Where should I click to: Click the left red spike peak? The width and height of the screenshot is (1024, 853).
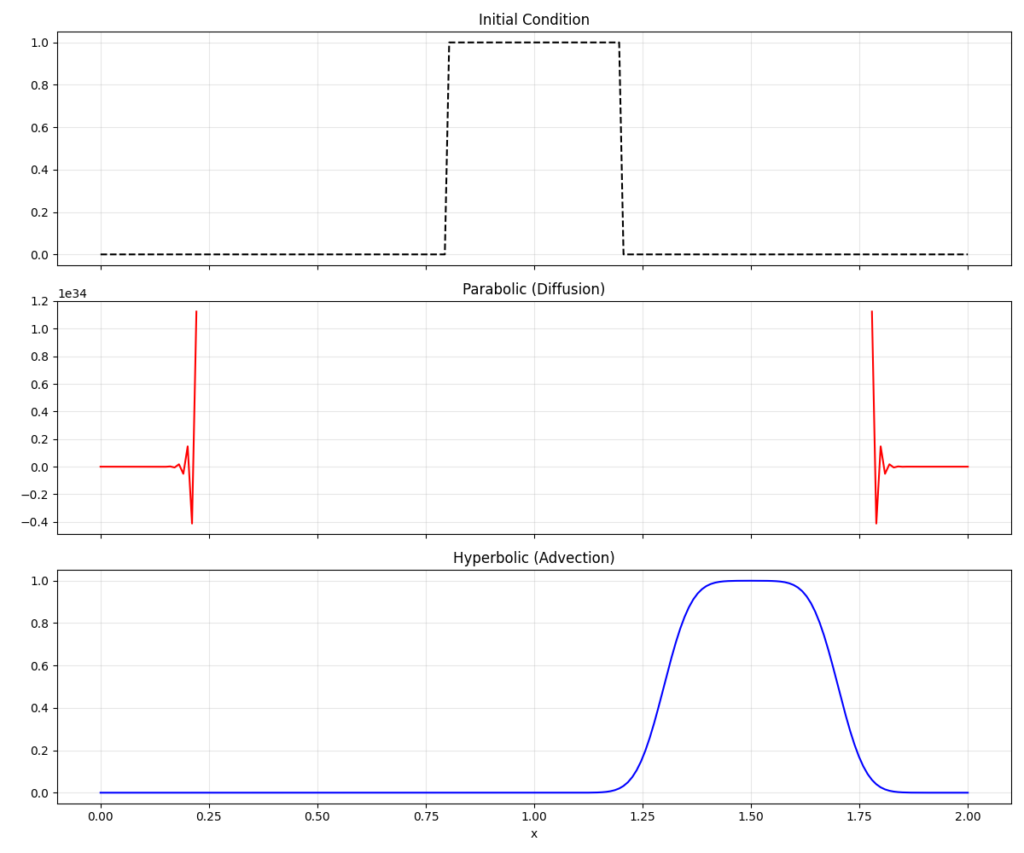pos(196,312)
